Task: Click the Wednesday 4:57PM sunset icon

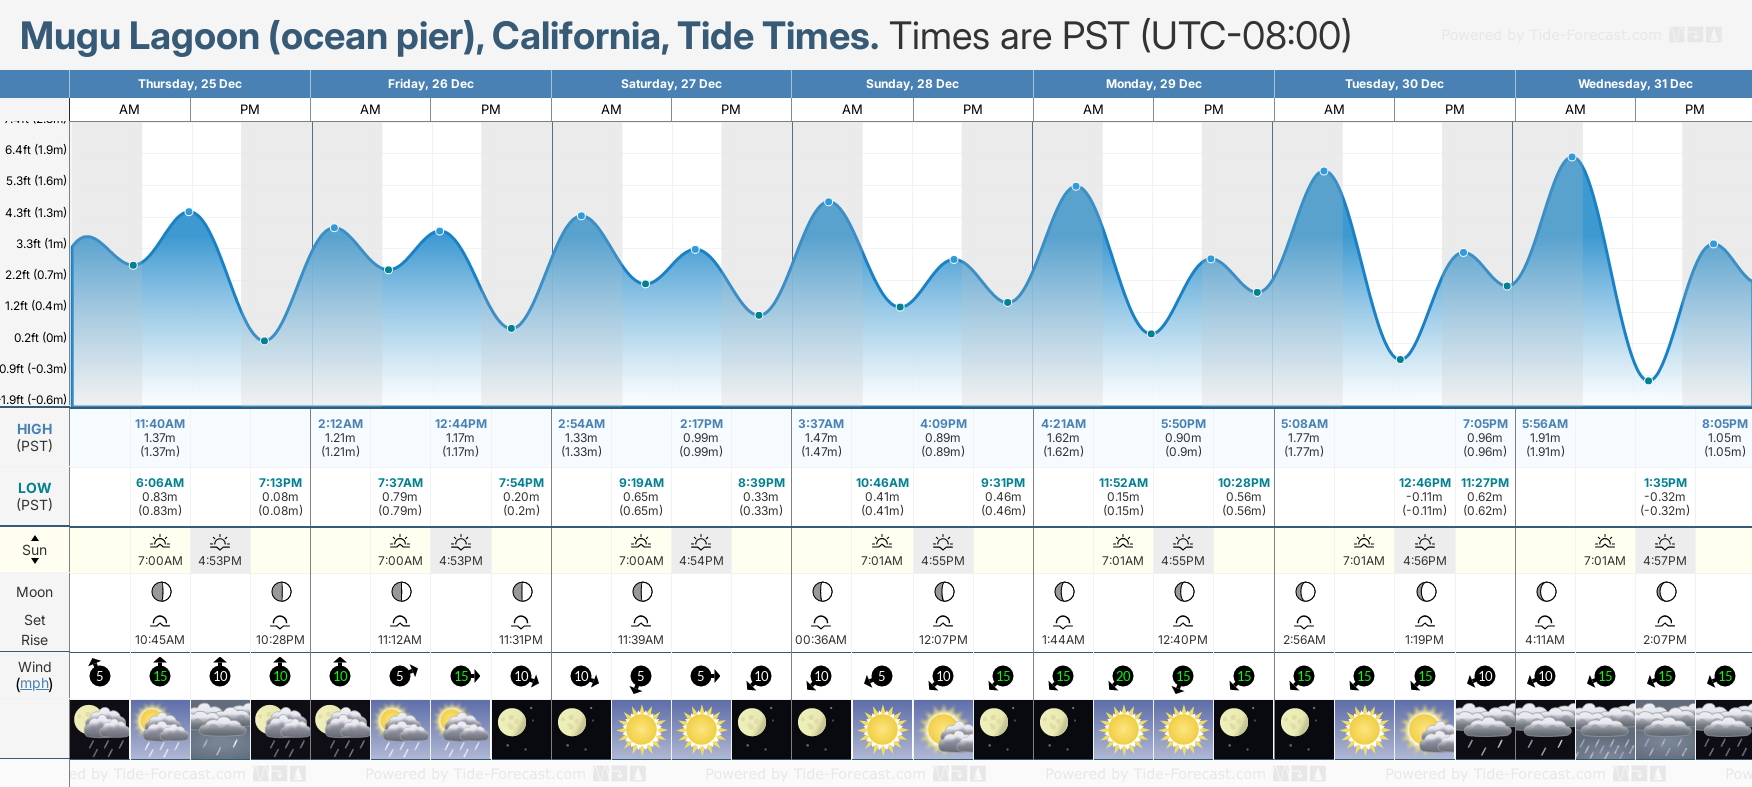Action: [x=1665, y=543]
